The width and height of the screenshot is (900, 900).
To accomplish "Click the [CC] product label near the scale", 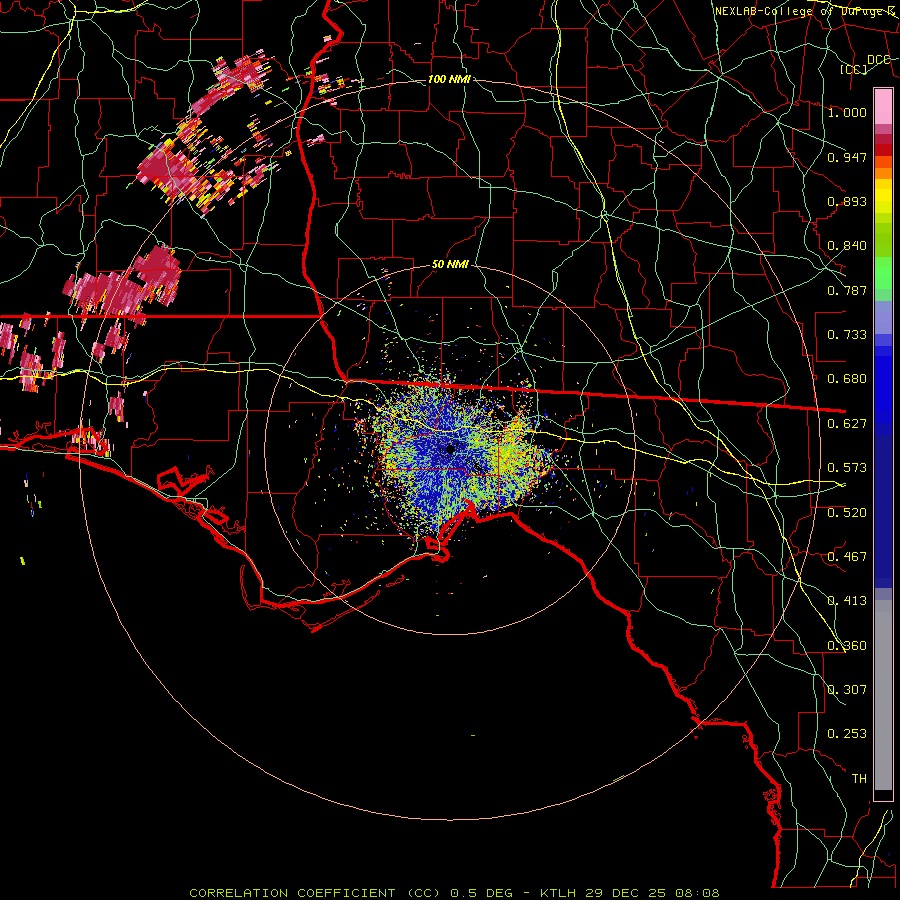I will [854, 69].
